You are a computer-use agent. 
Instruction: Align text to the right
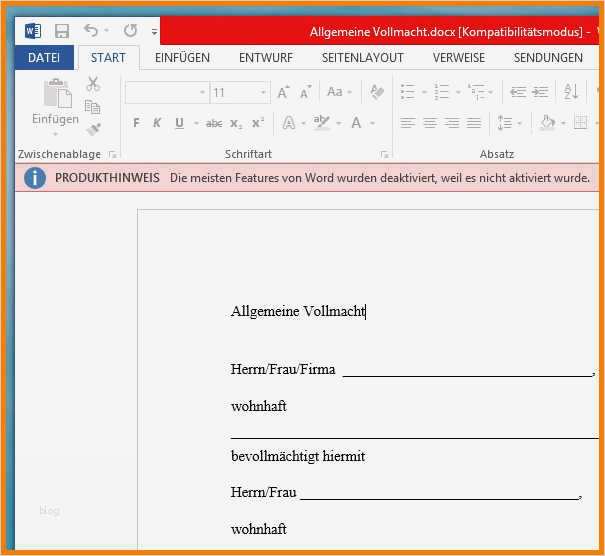pyautogui.click(x=452, y=123)
